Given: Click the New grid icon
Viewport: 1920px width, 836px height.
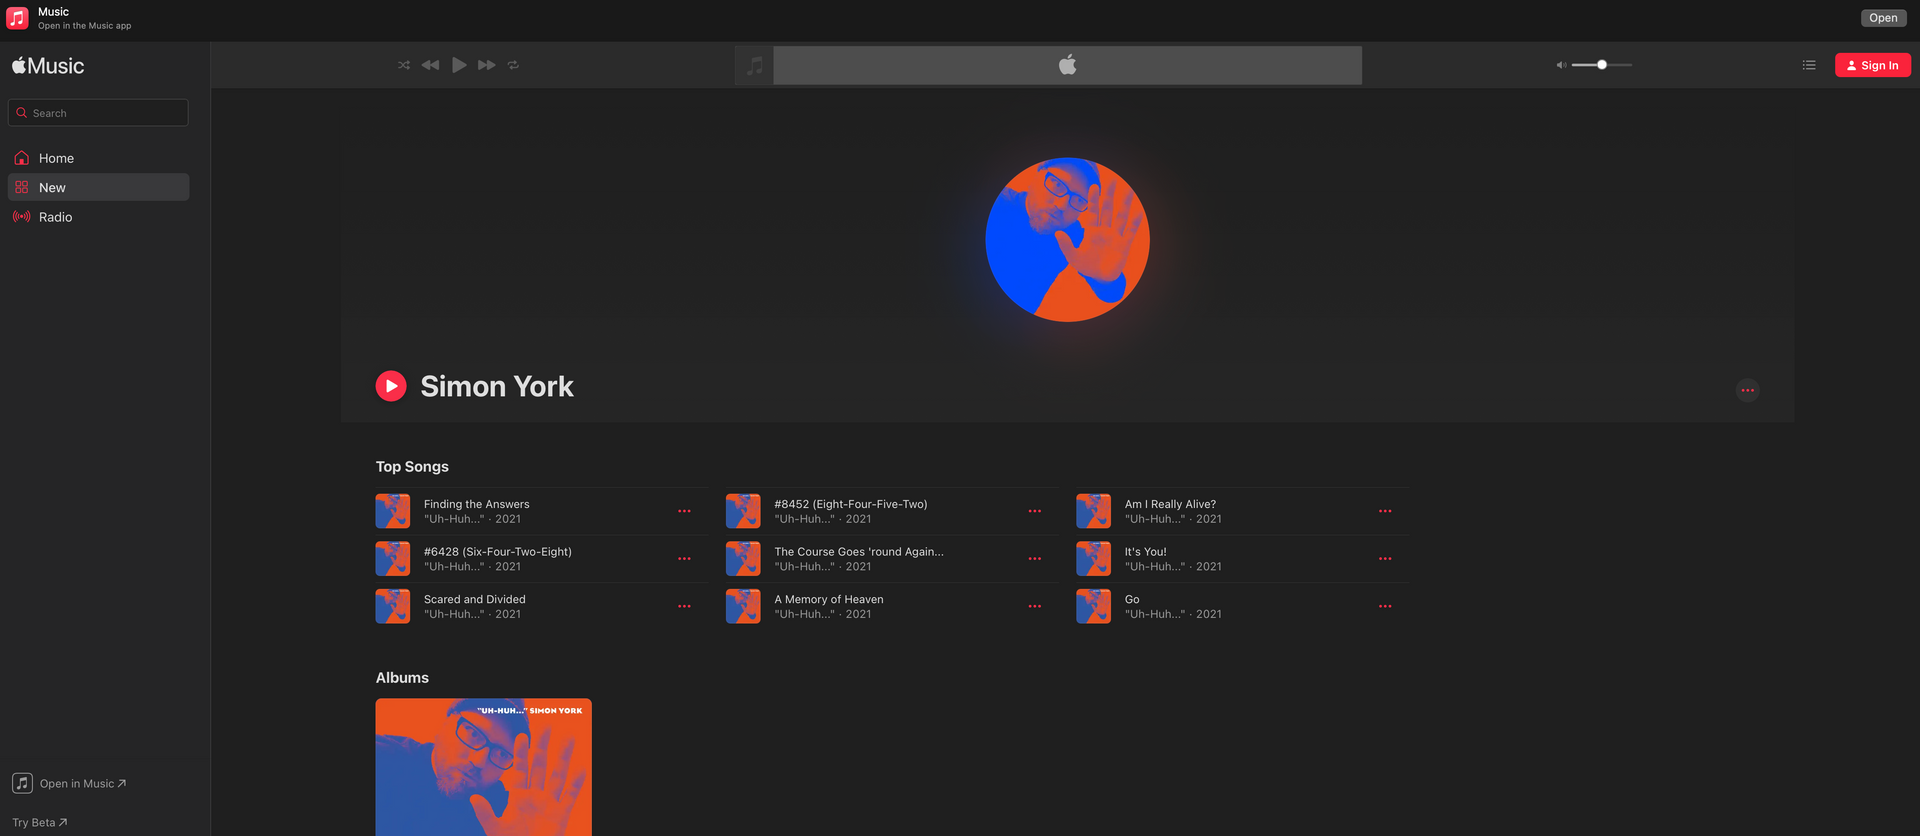Looking at the screenshot, I should [22, 187].
